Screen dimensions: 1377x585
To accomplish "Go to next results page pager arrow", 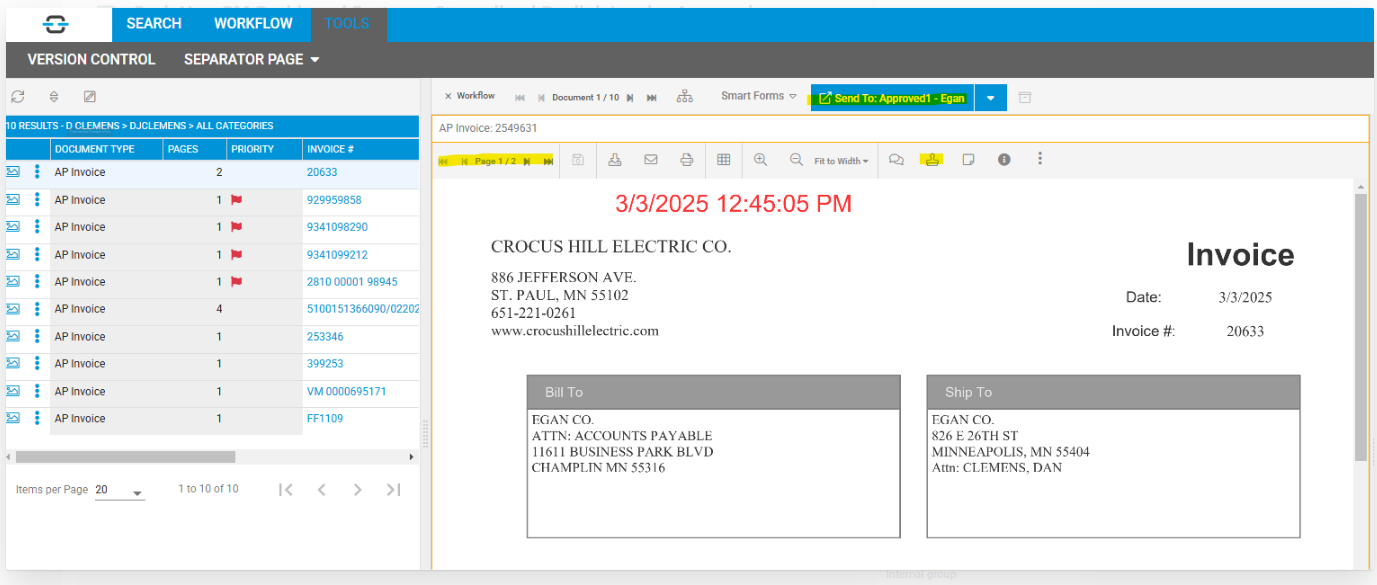I will [x=357, y=489].
